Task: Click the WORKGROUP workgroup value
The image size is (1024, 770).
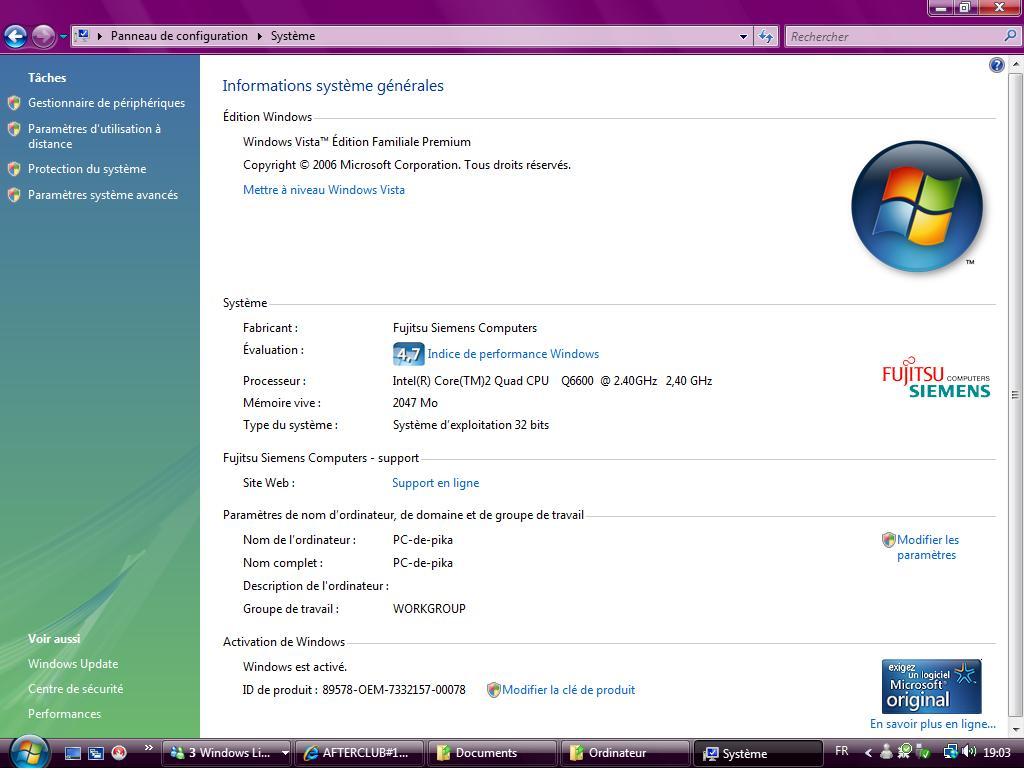Action: click(429, 609)
